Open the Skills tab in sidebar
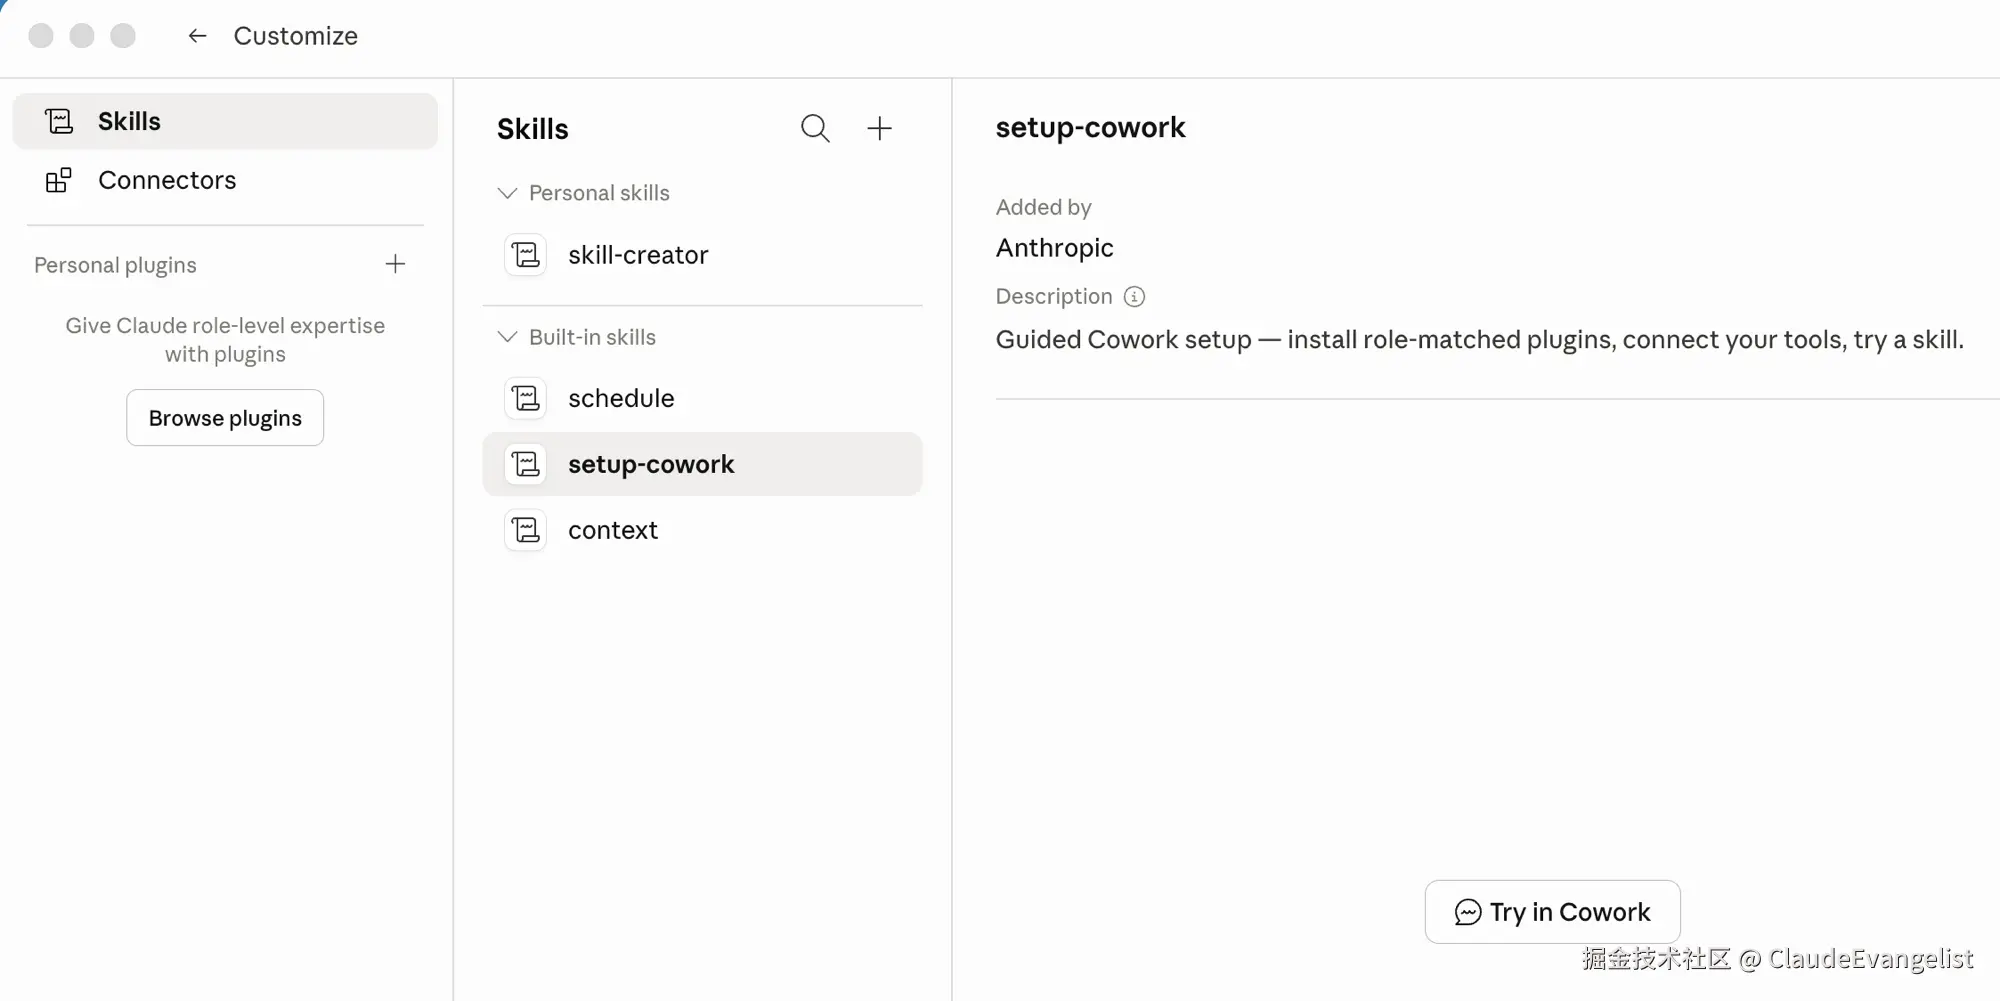The height and width of the screenshot is (1001, 2000). (225, 121)
